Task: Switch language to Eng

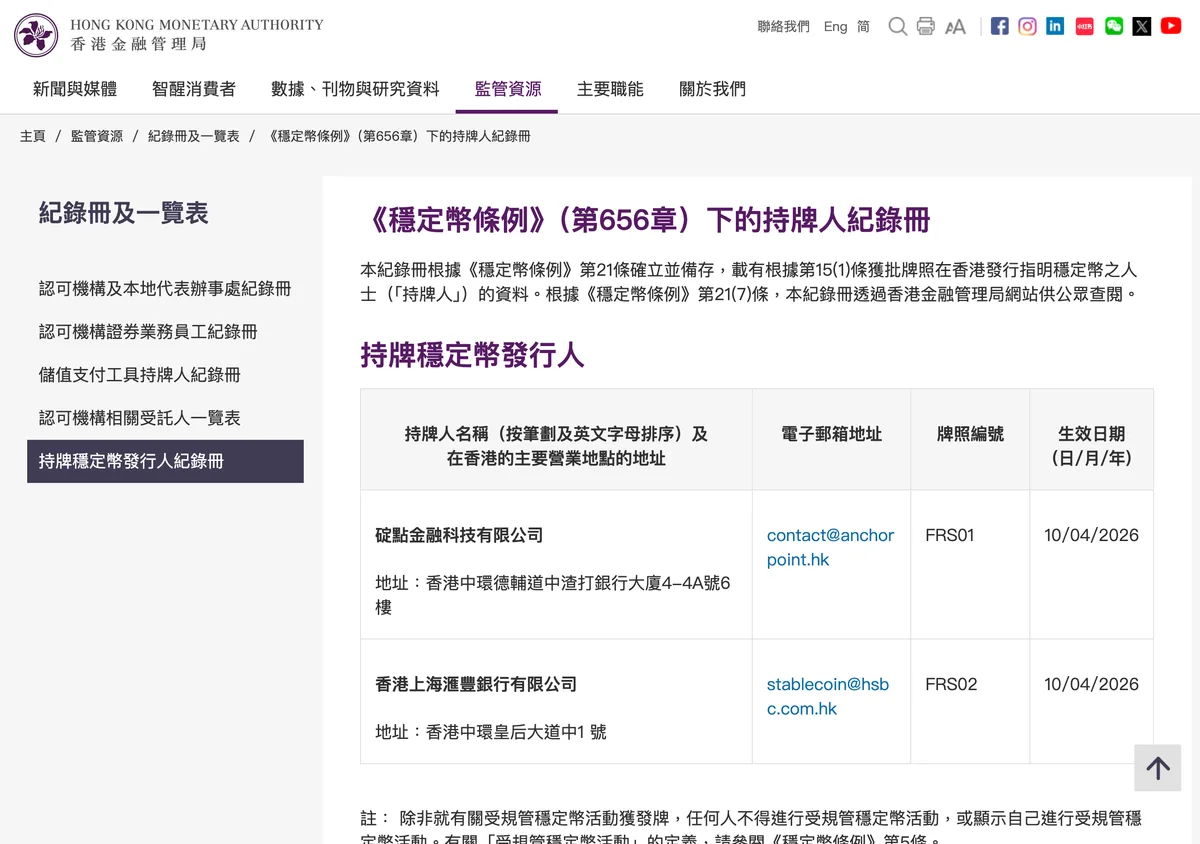Action: 835,27
